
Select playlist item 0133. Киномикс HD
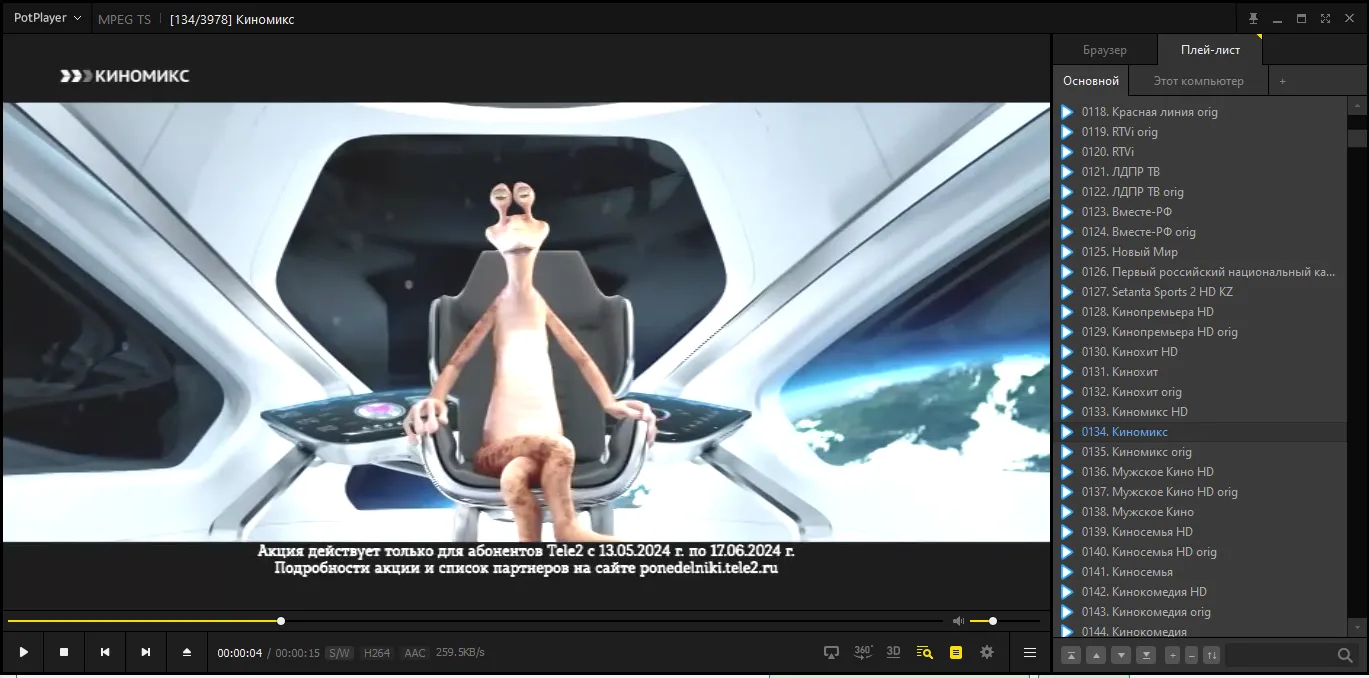click(x=1200, y=412)
